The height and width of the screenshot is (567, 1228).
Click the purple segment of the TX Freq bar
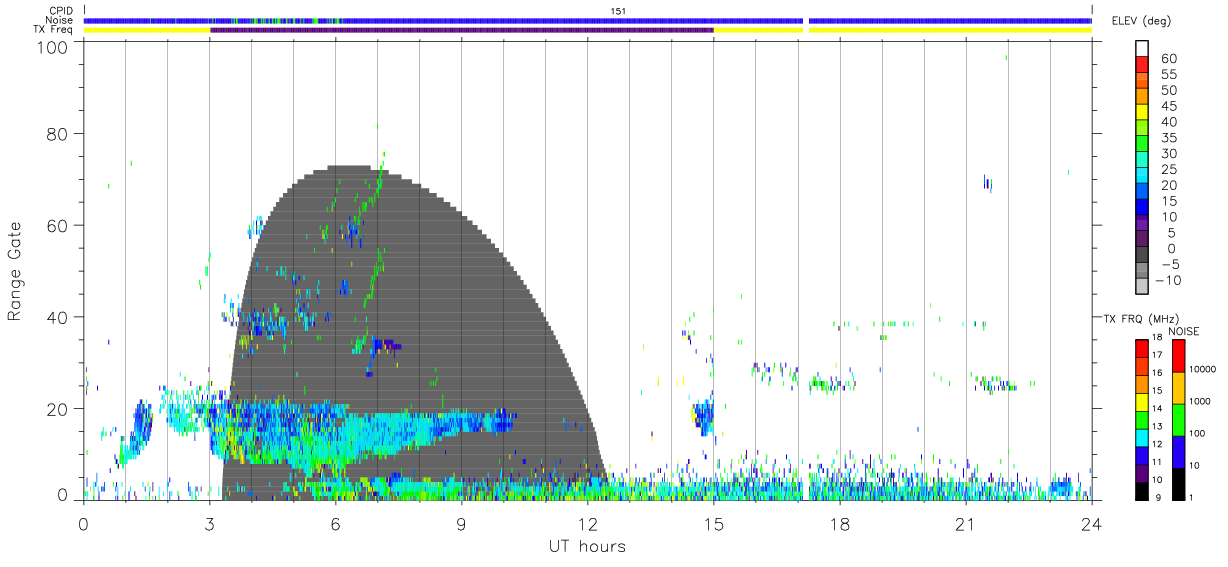pyautogui.click(x=462, y=30)
